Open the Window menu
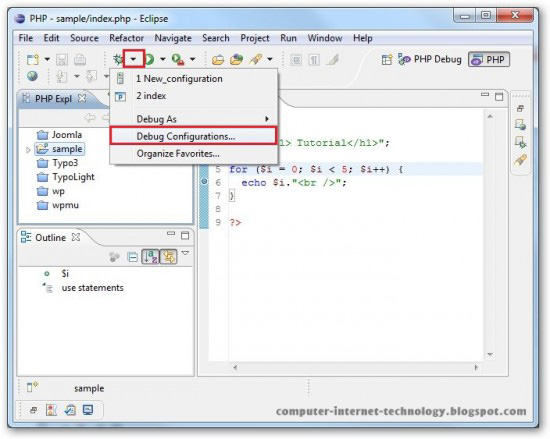Image resolution: width=550 pixels, height=439 pixels. coord(325,38)
